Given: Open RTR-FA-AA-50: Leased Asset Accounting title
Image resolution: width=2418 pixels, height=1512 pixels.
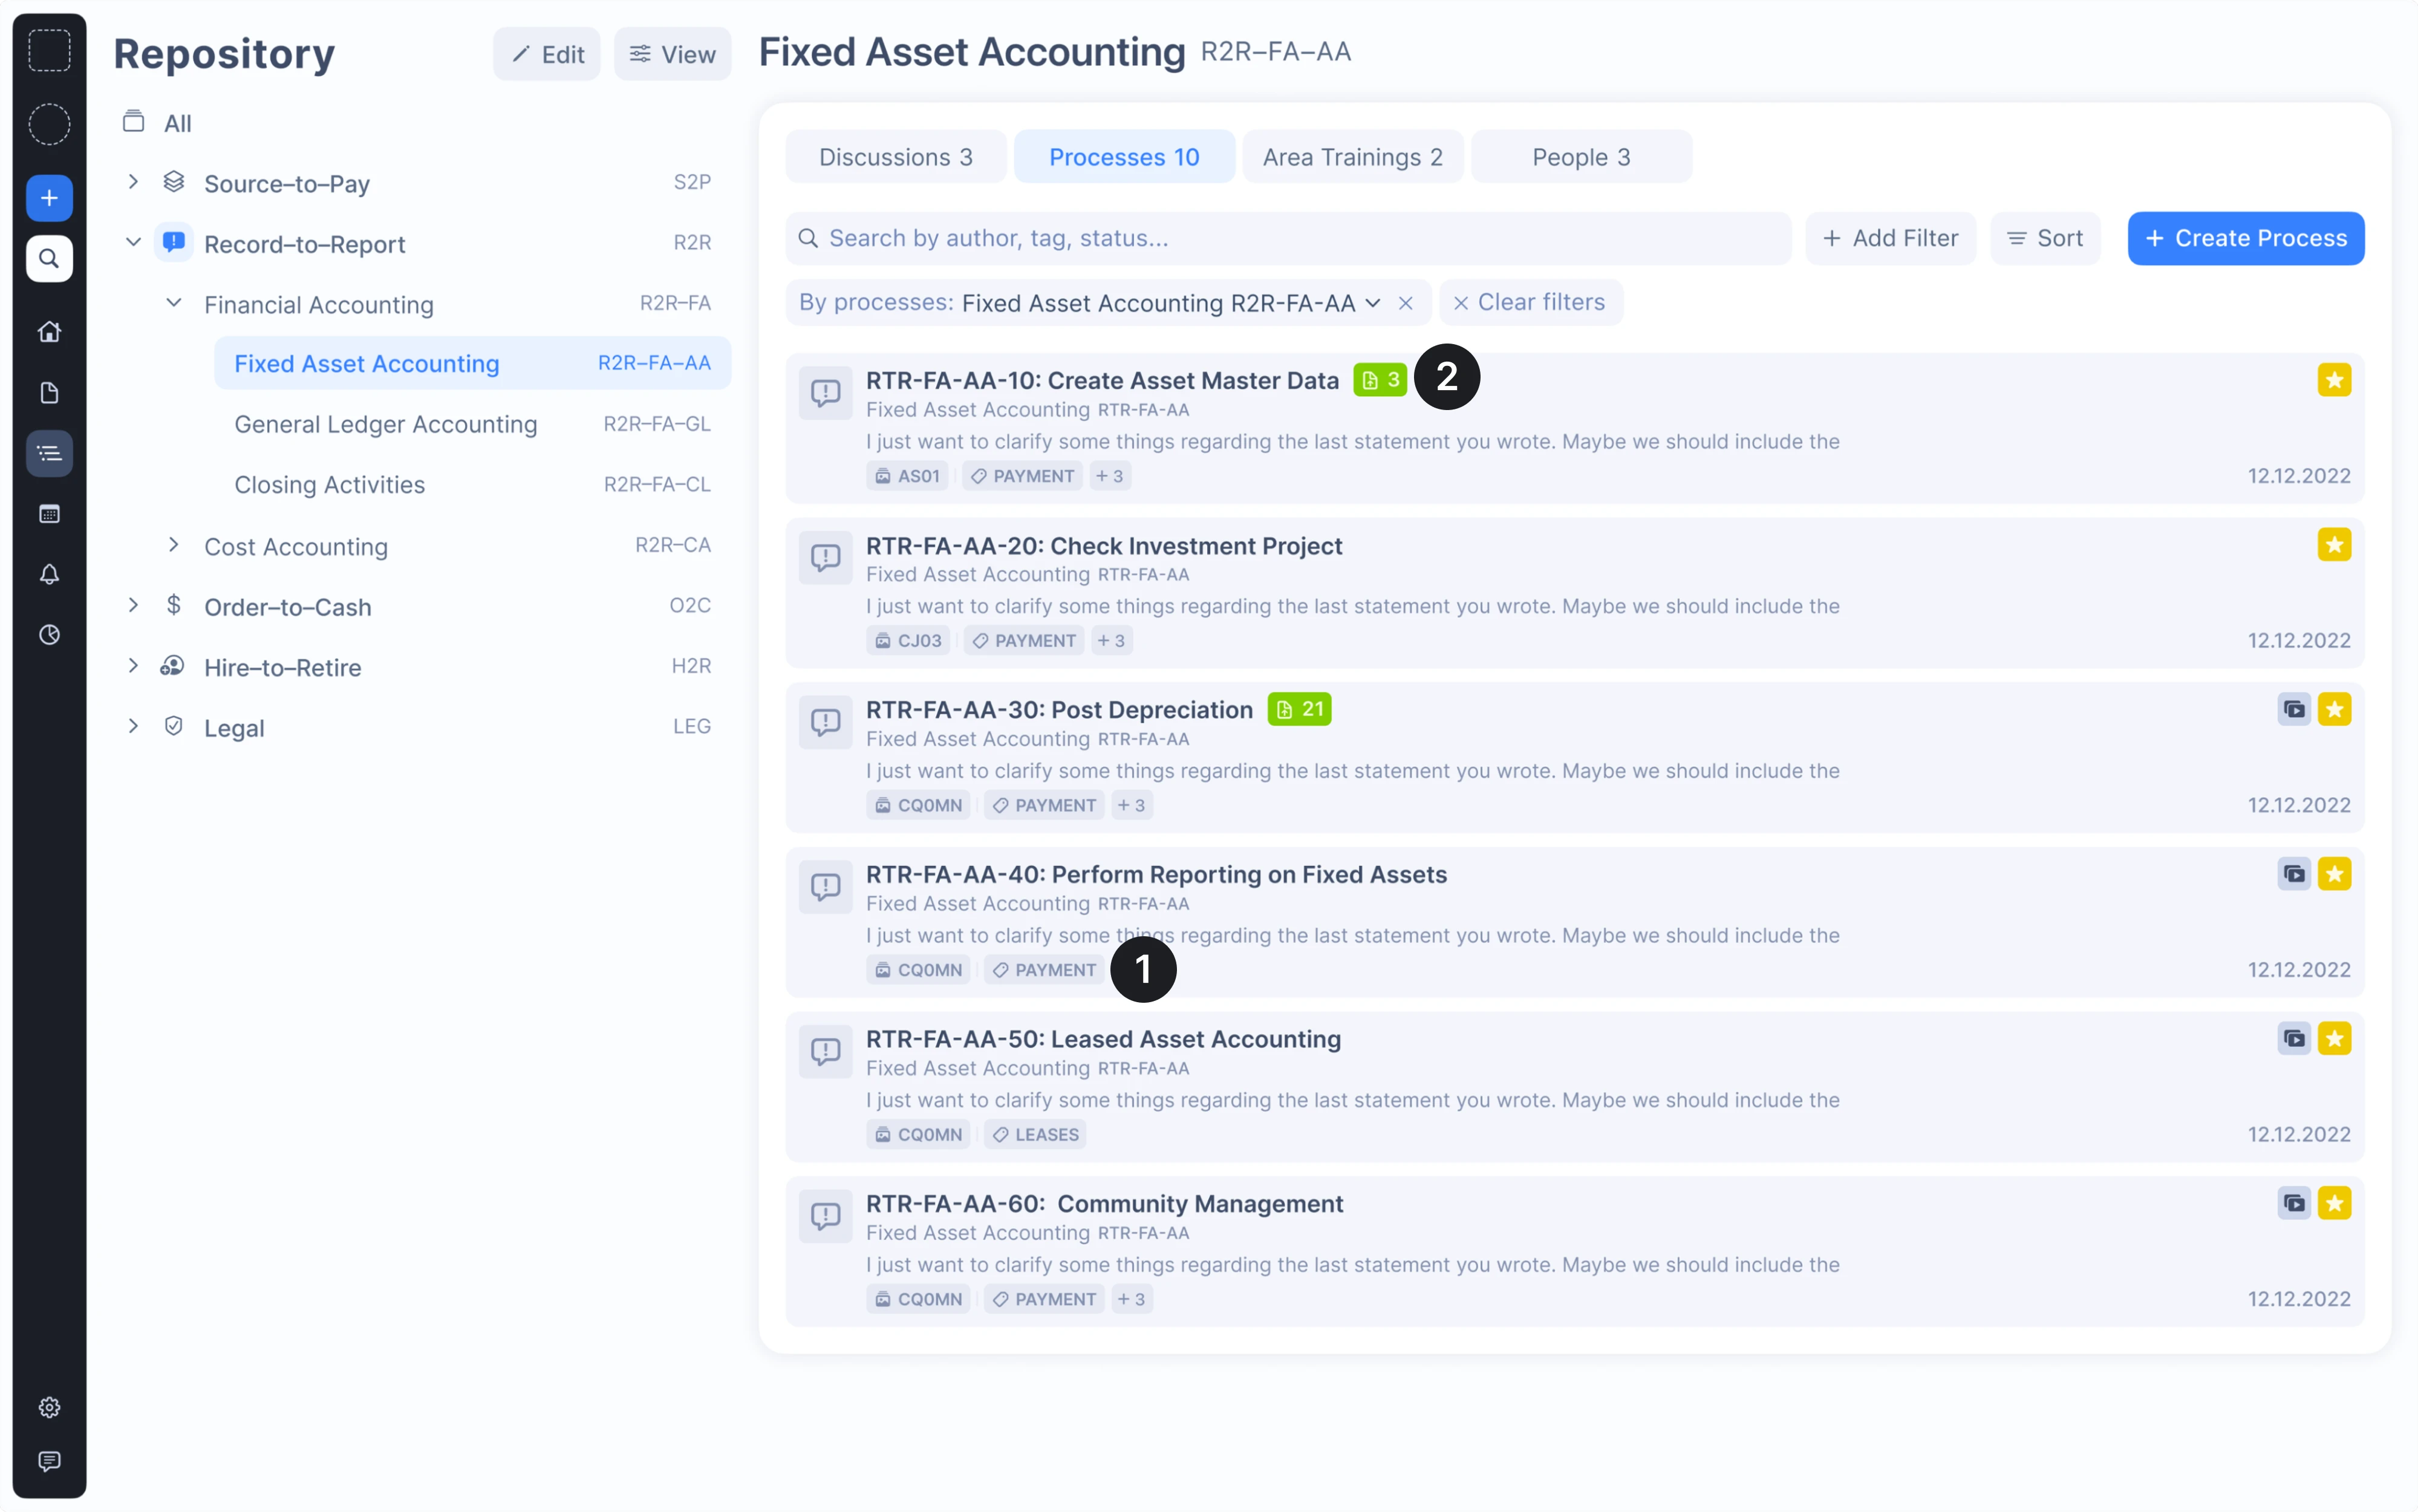Looking at the screenshot, I should coord(1103,1039).
